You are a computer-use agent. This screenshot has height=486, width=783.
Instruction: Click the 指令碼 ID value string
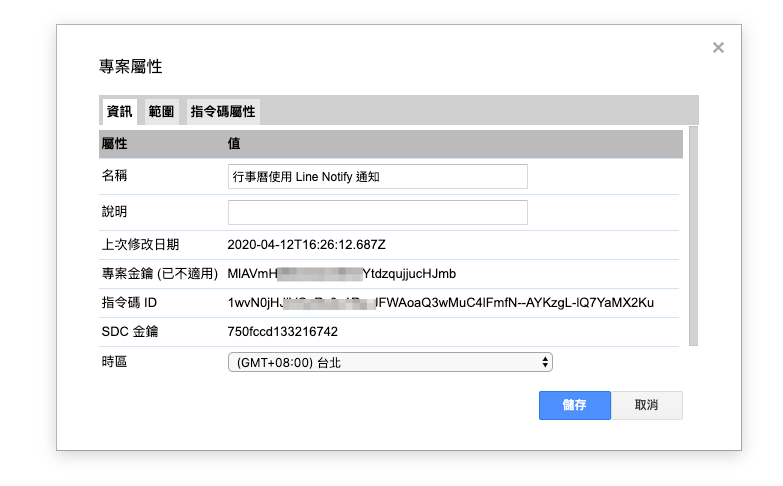click(x=440, y=302)
